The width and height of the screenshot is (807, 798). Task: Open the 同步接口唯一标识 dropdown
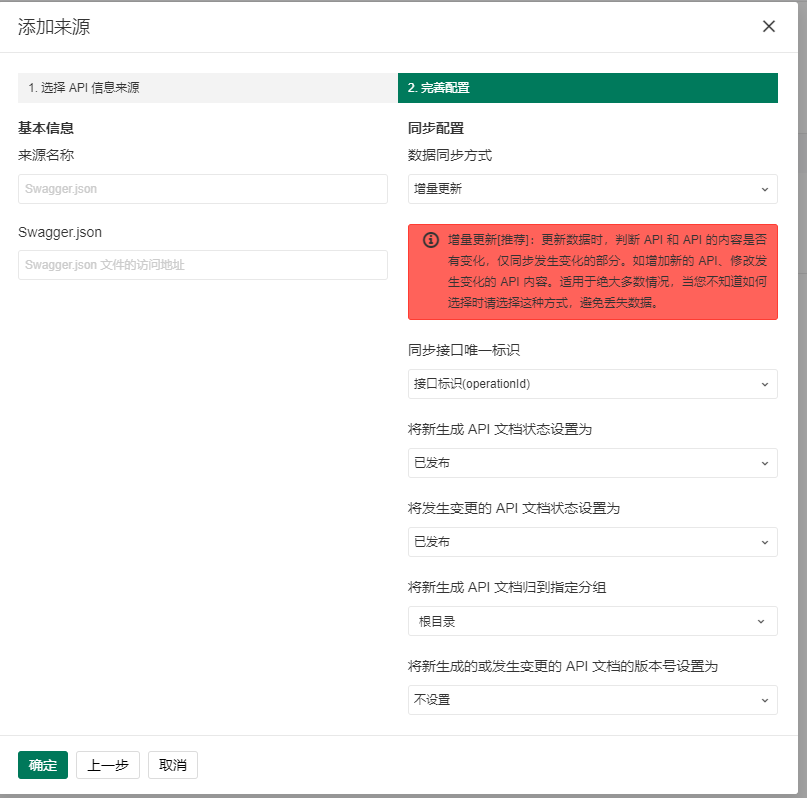click(x=592, y=384)
